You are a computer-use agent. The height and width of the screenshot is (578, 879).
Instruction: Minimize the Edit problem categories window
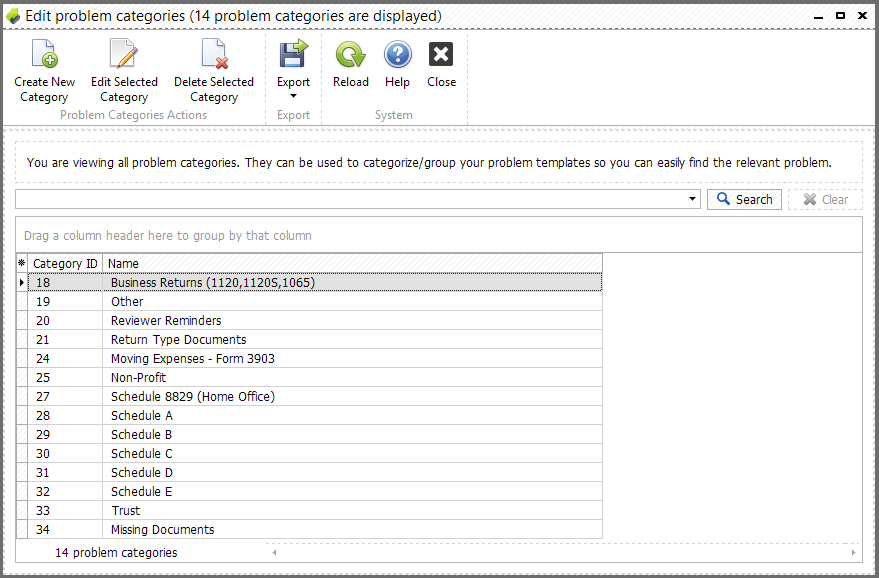pos(818,16)
